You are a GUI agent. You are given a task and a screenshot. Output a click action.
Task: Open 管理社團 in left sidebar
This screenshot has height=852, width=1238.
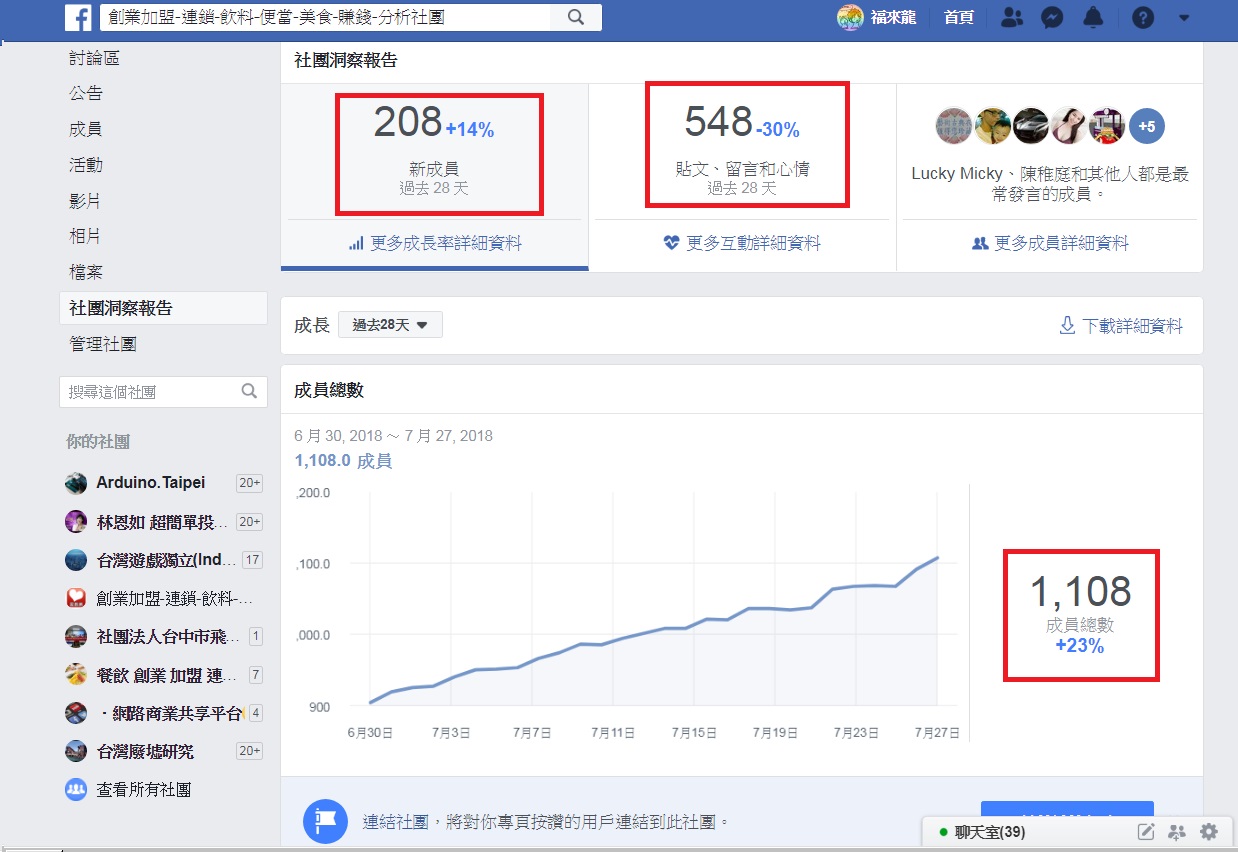(103, 344)
